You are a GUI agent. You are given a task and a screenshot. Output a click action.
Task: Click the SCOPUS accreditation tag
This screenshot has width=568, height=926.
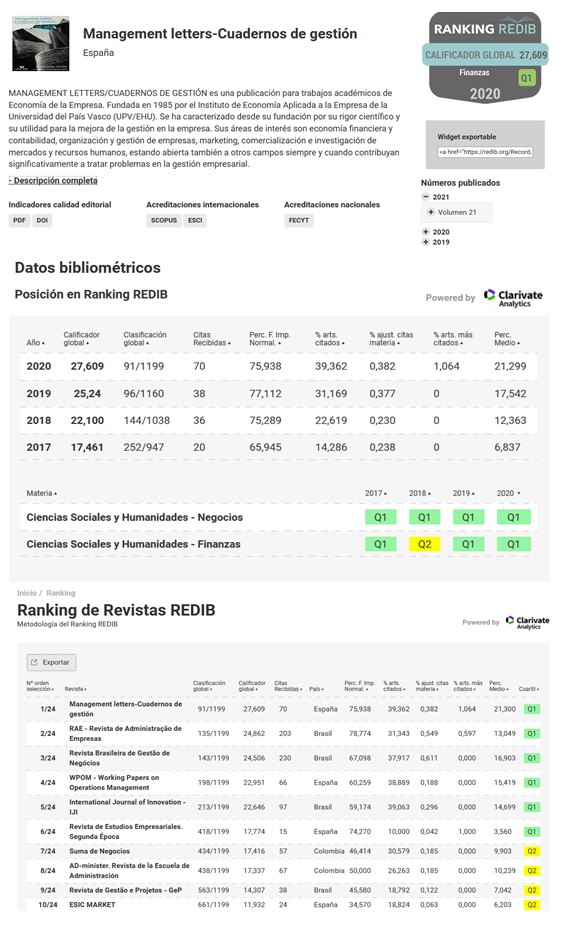(x=164, y=220)
